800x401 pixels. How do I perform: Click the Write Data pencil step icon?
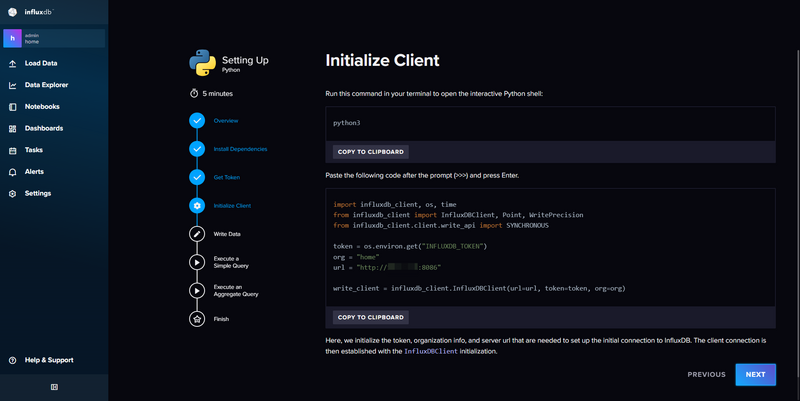197,234
